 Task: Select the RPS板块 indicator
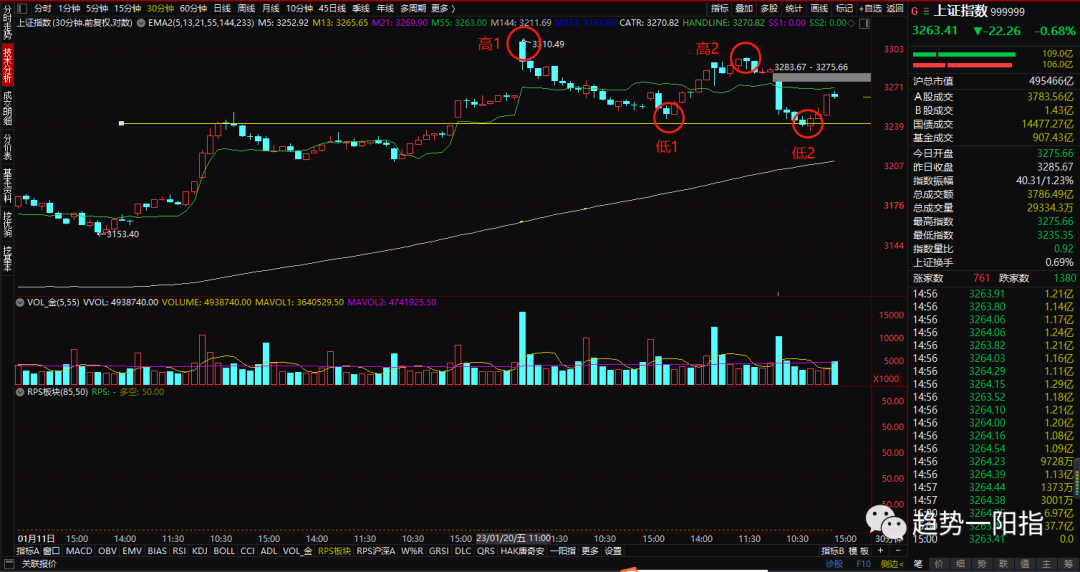click(x=335, y=551)
